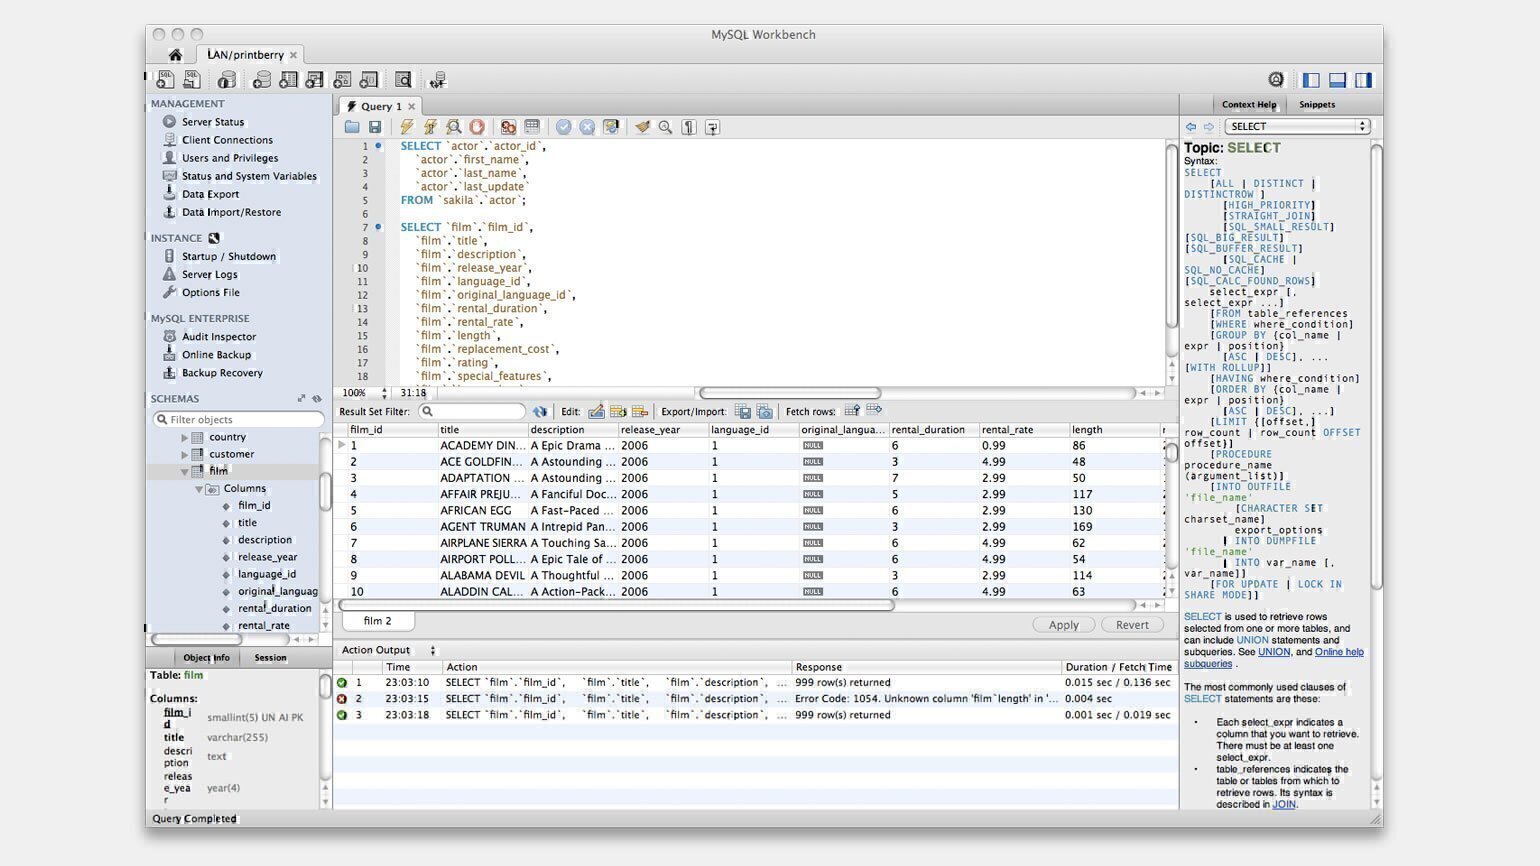The image size is (1540, 866).
Task: Click the Apply button
Action: tap(1064, 625)
